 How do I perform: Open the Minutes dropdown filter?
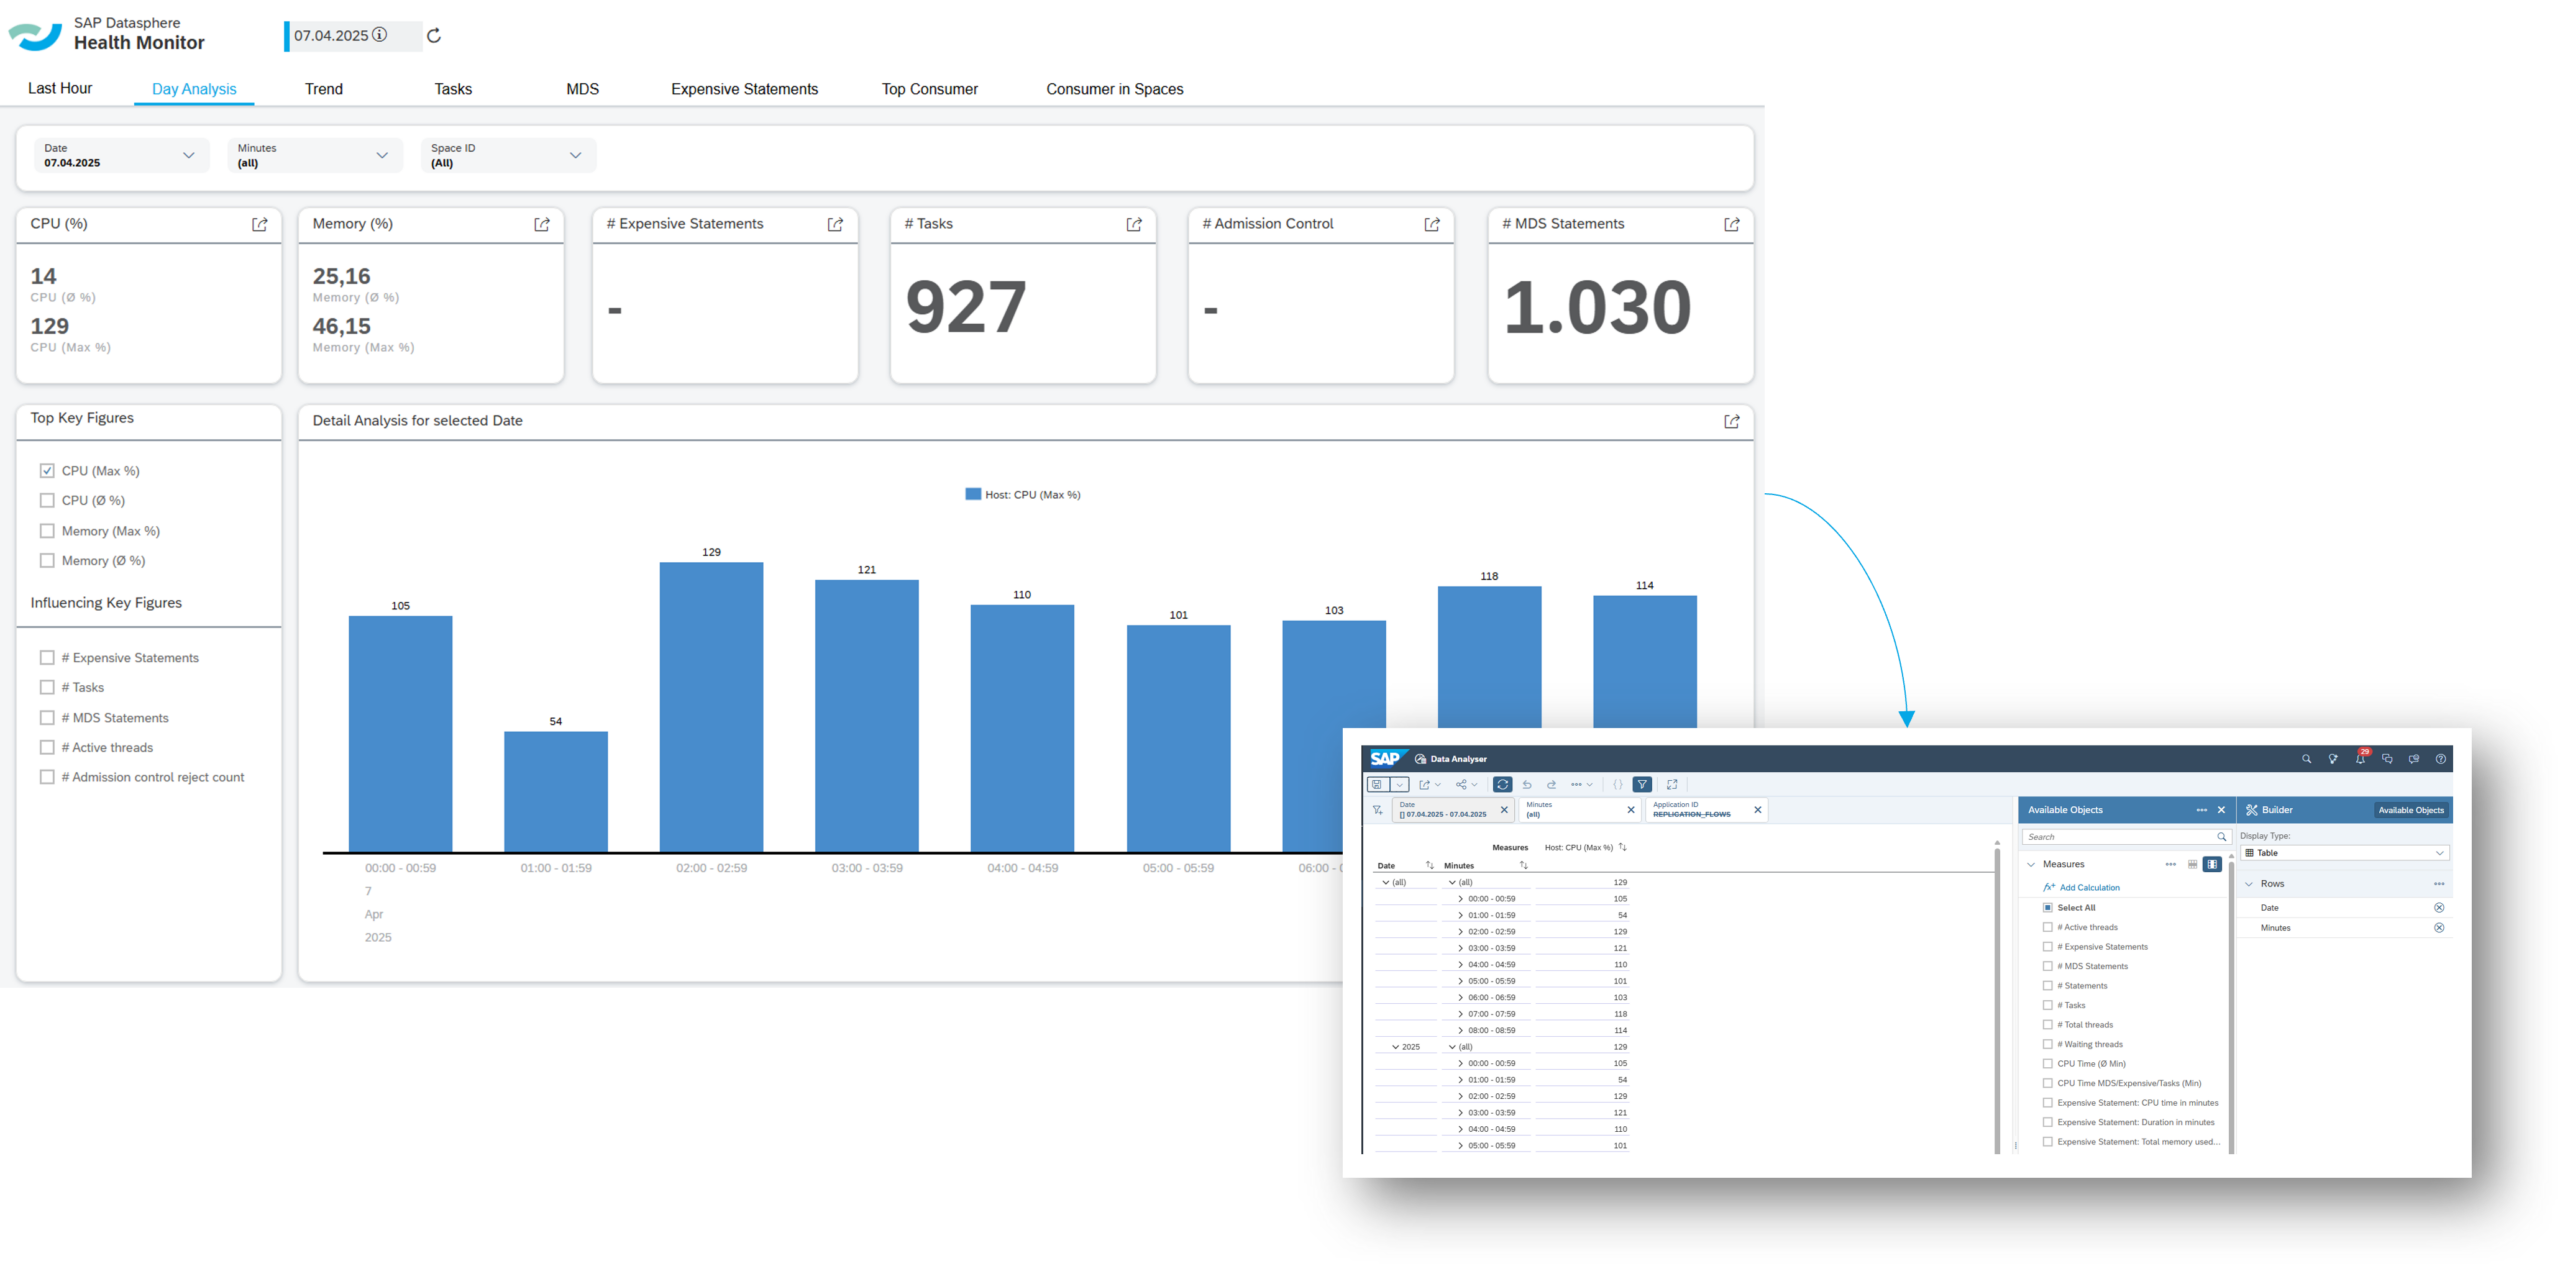point(314,155)
